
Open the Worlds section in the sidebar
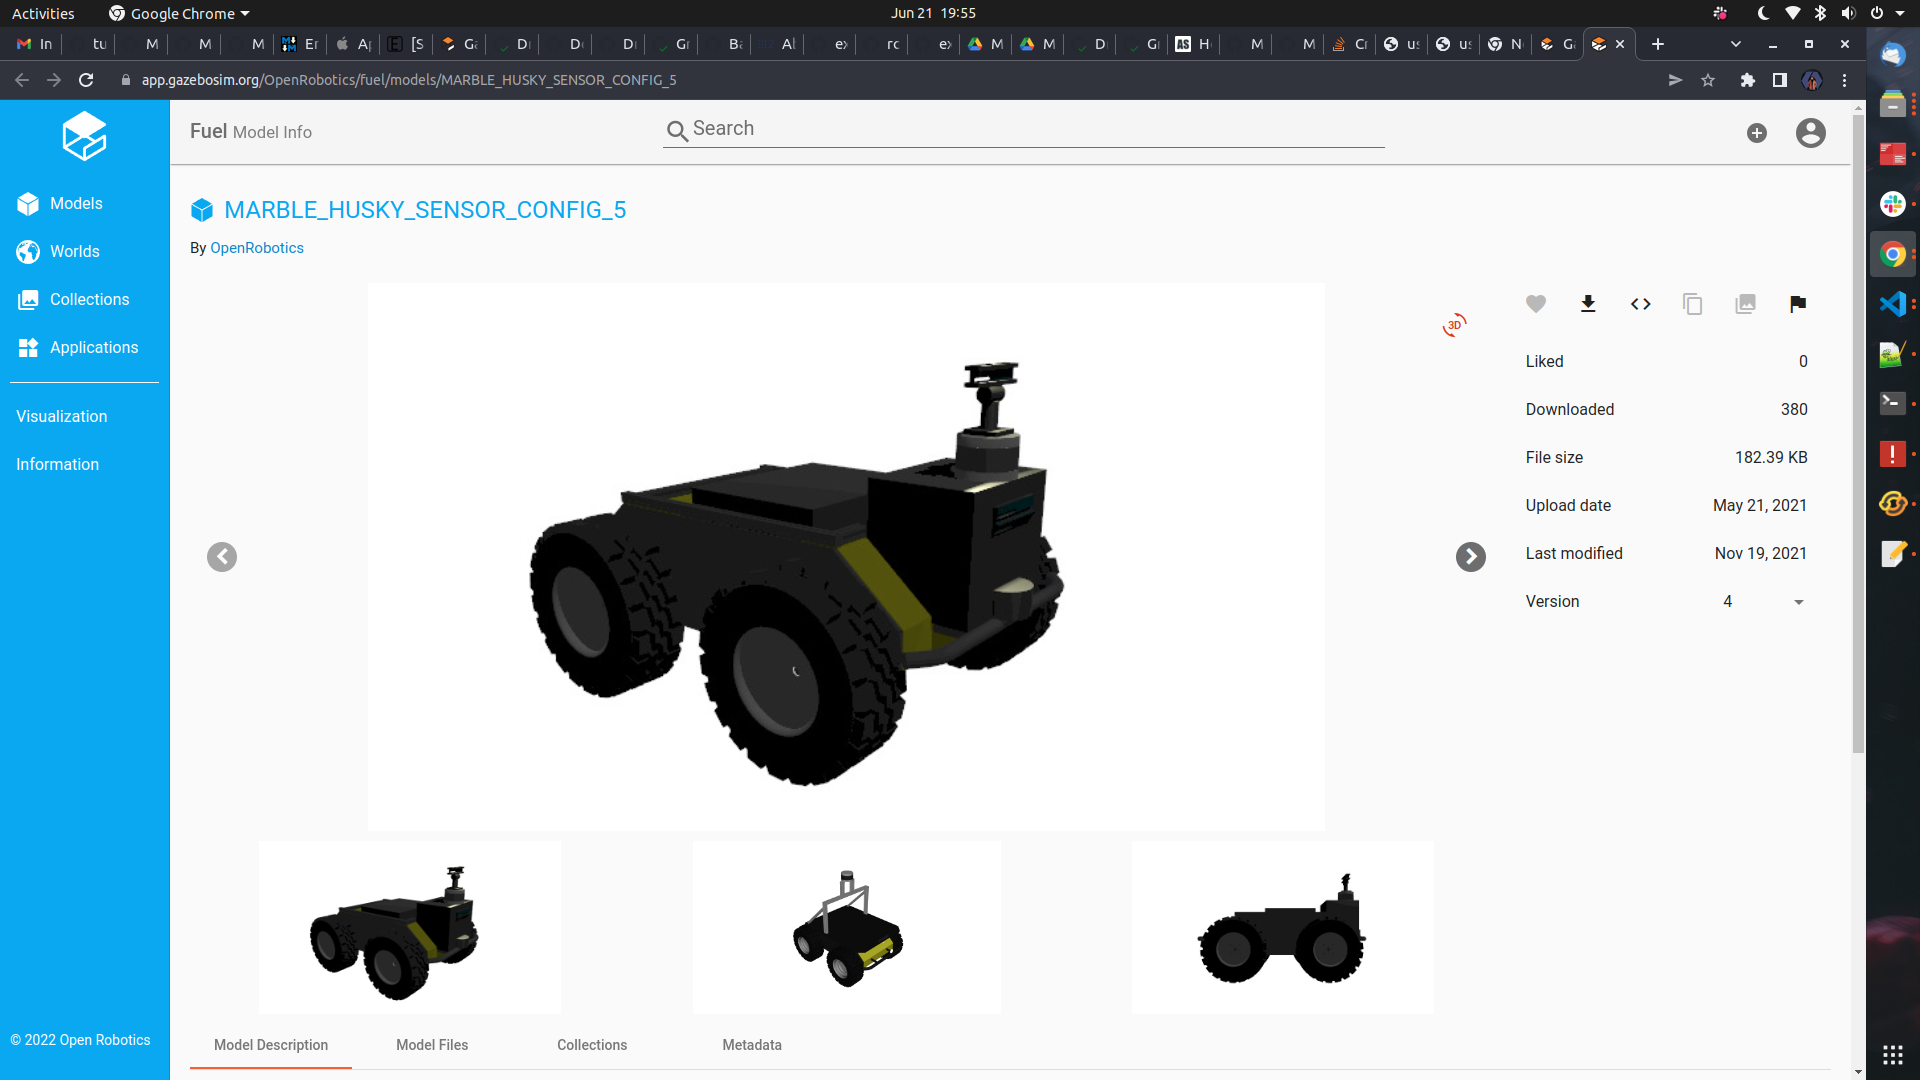click(x=74, y=251)
